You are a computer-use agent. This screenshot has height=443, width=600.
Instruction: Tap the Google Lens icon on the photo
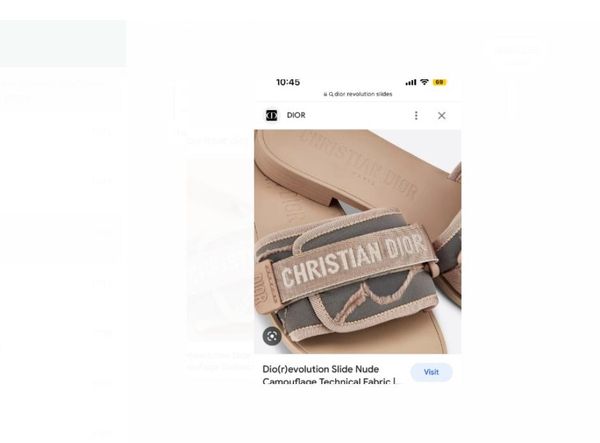click(272, 336)
